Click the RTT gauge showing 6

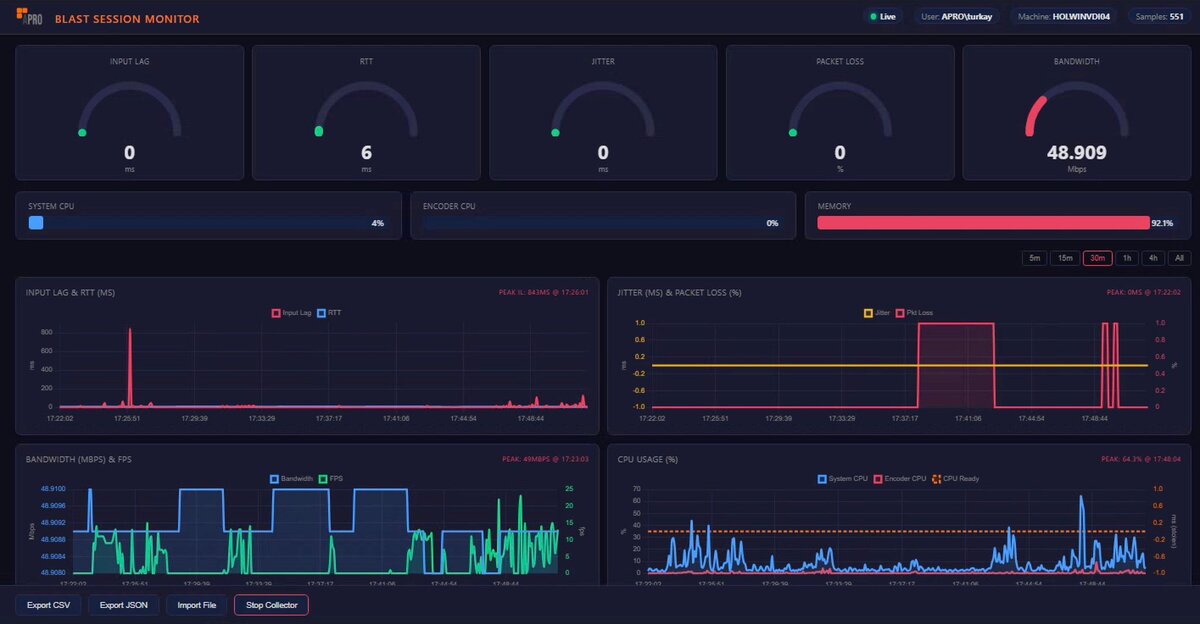(x=366, y=110)
